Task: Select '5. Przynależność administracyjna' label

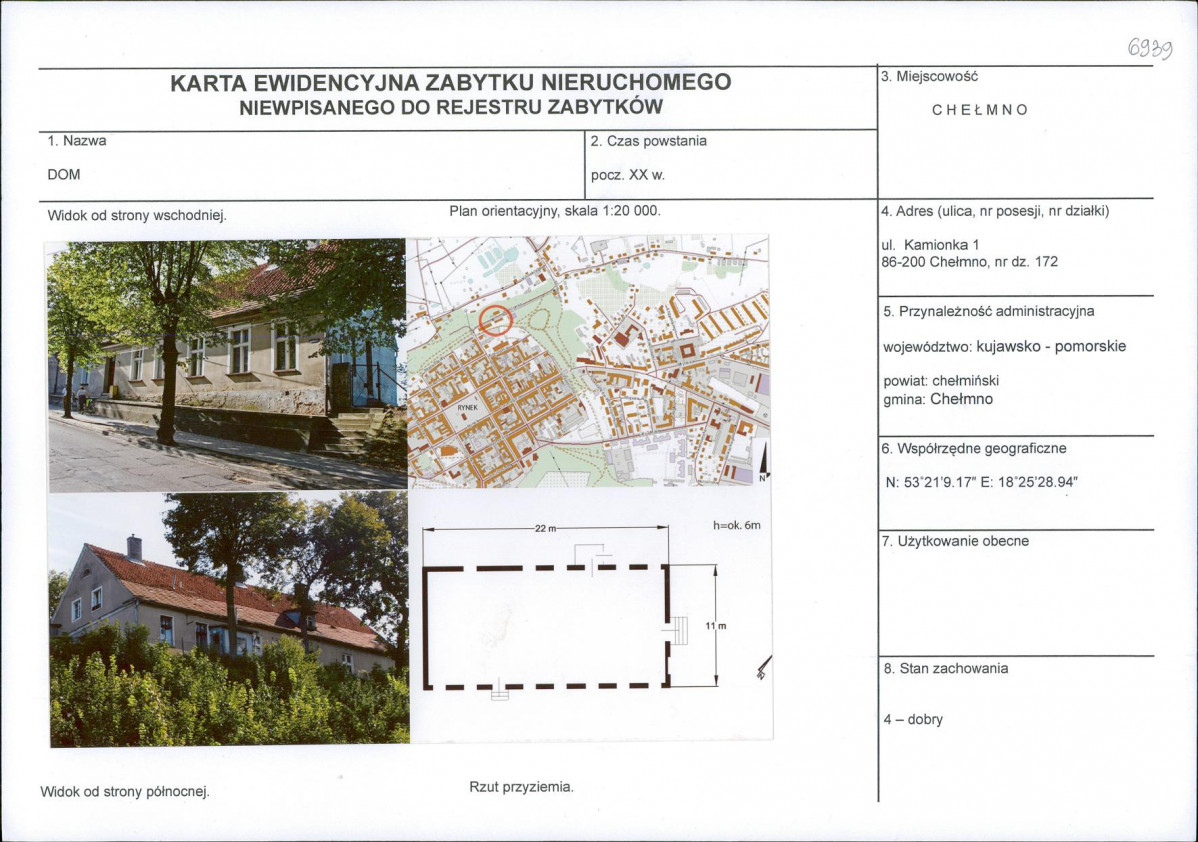Action: click(989, 312)
